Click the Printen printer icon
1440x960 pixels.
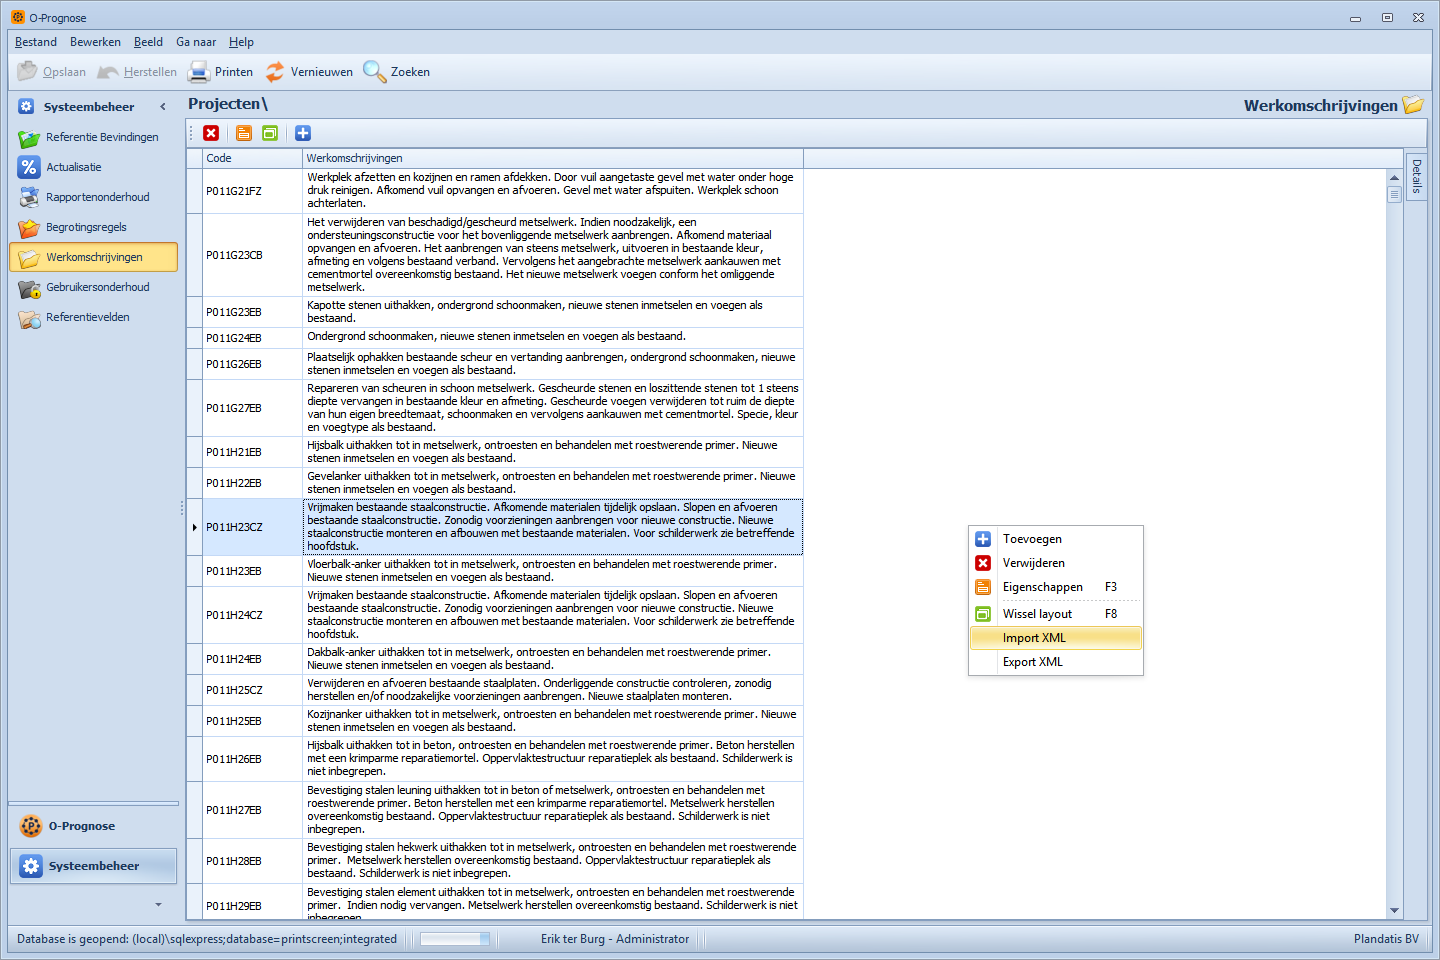199,72
